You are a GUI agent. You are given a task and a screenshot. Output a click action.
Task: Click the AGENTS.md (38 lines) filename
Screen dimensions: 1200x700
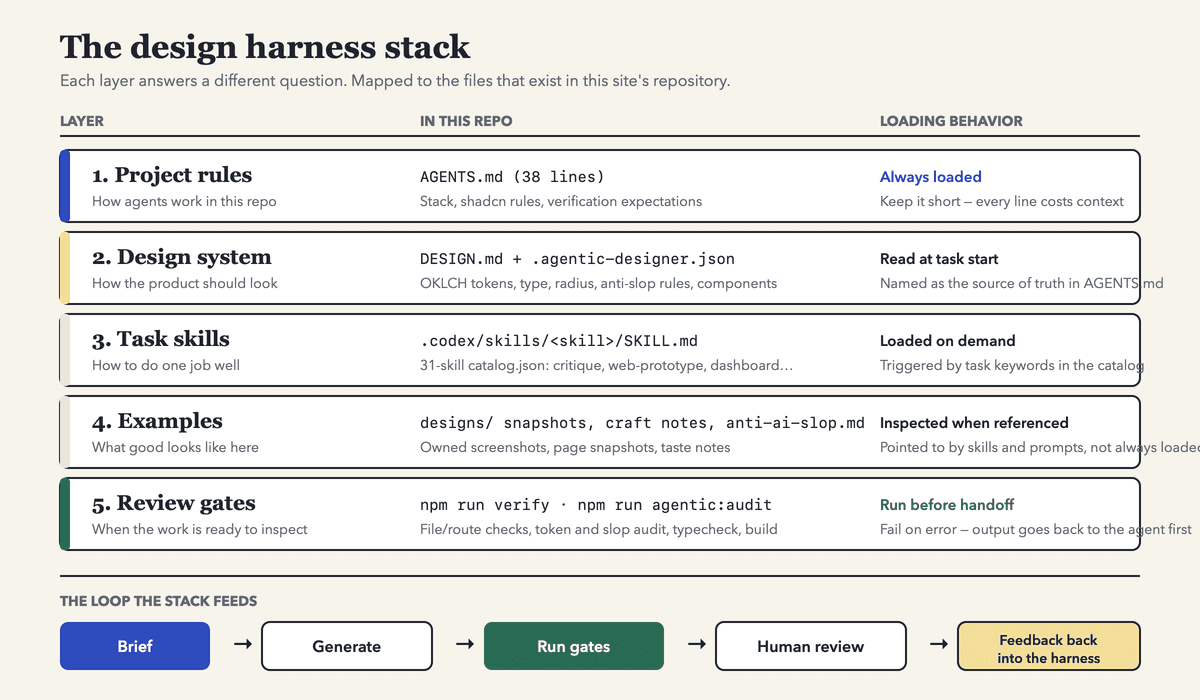[512, 177]
